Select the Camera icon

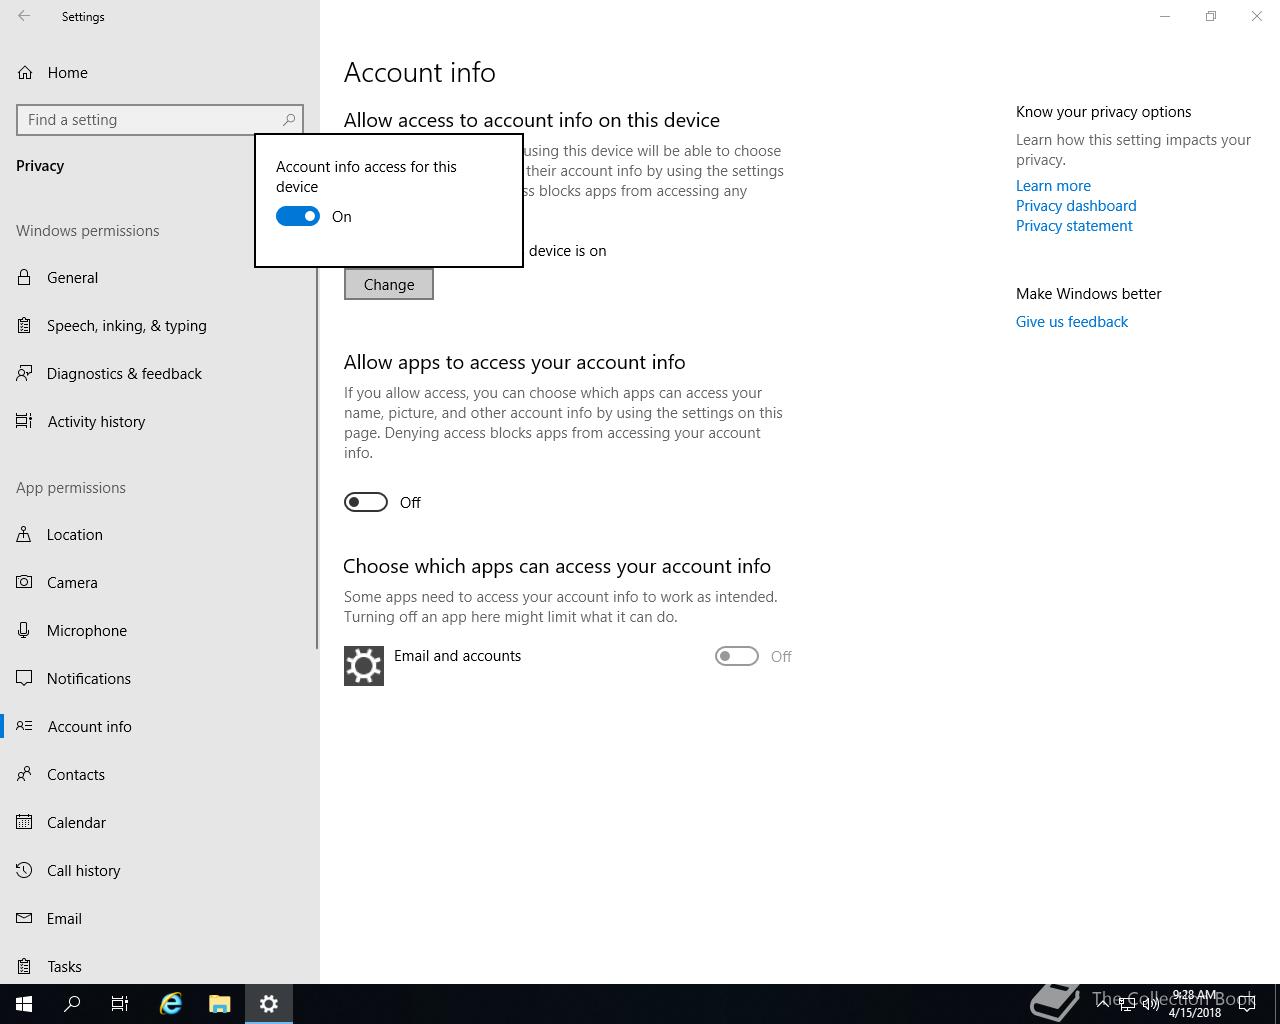(x=24, y=582)
